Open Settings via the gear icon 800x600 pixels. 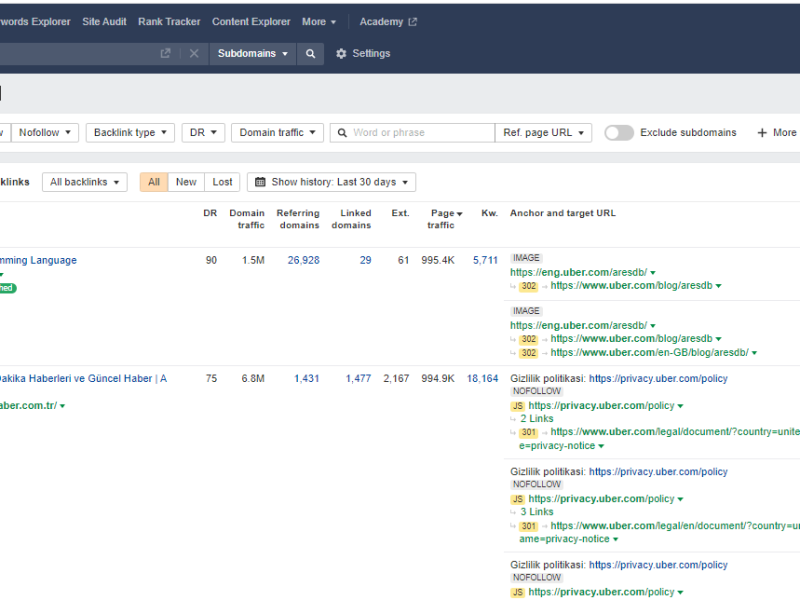[x=341, y=54]
